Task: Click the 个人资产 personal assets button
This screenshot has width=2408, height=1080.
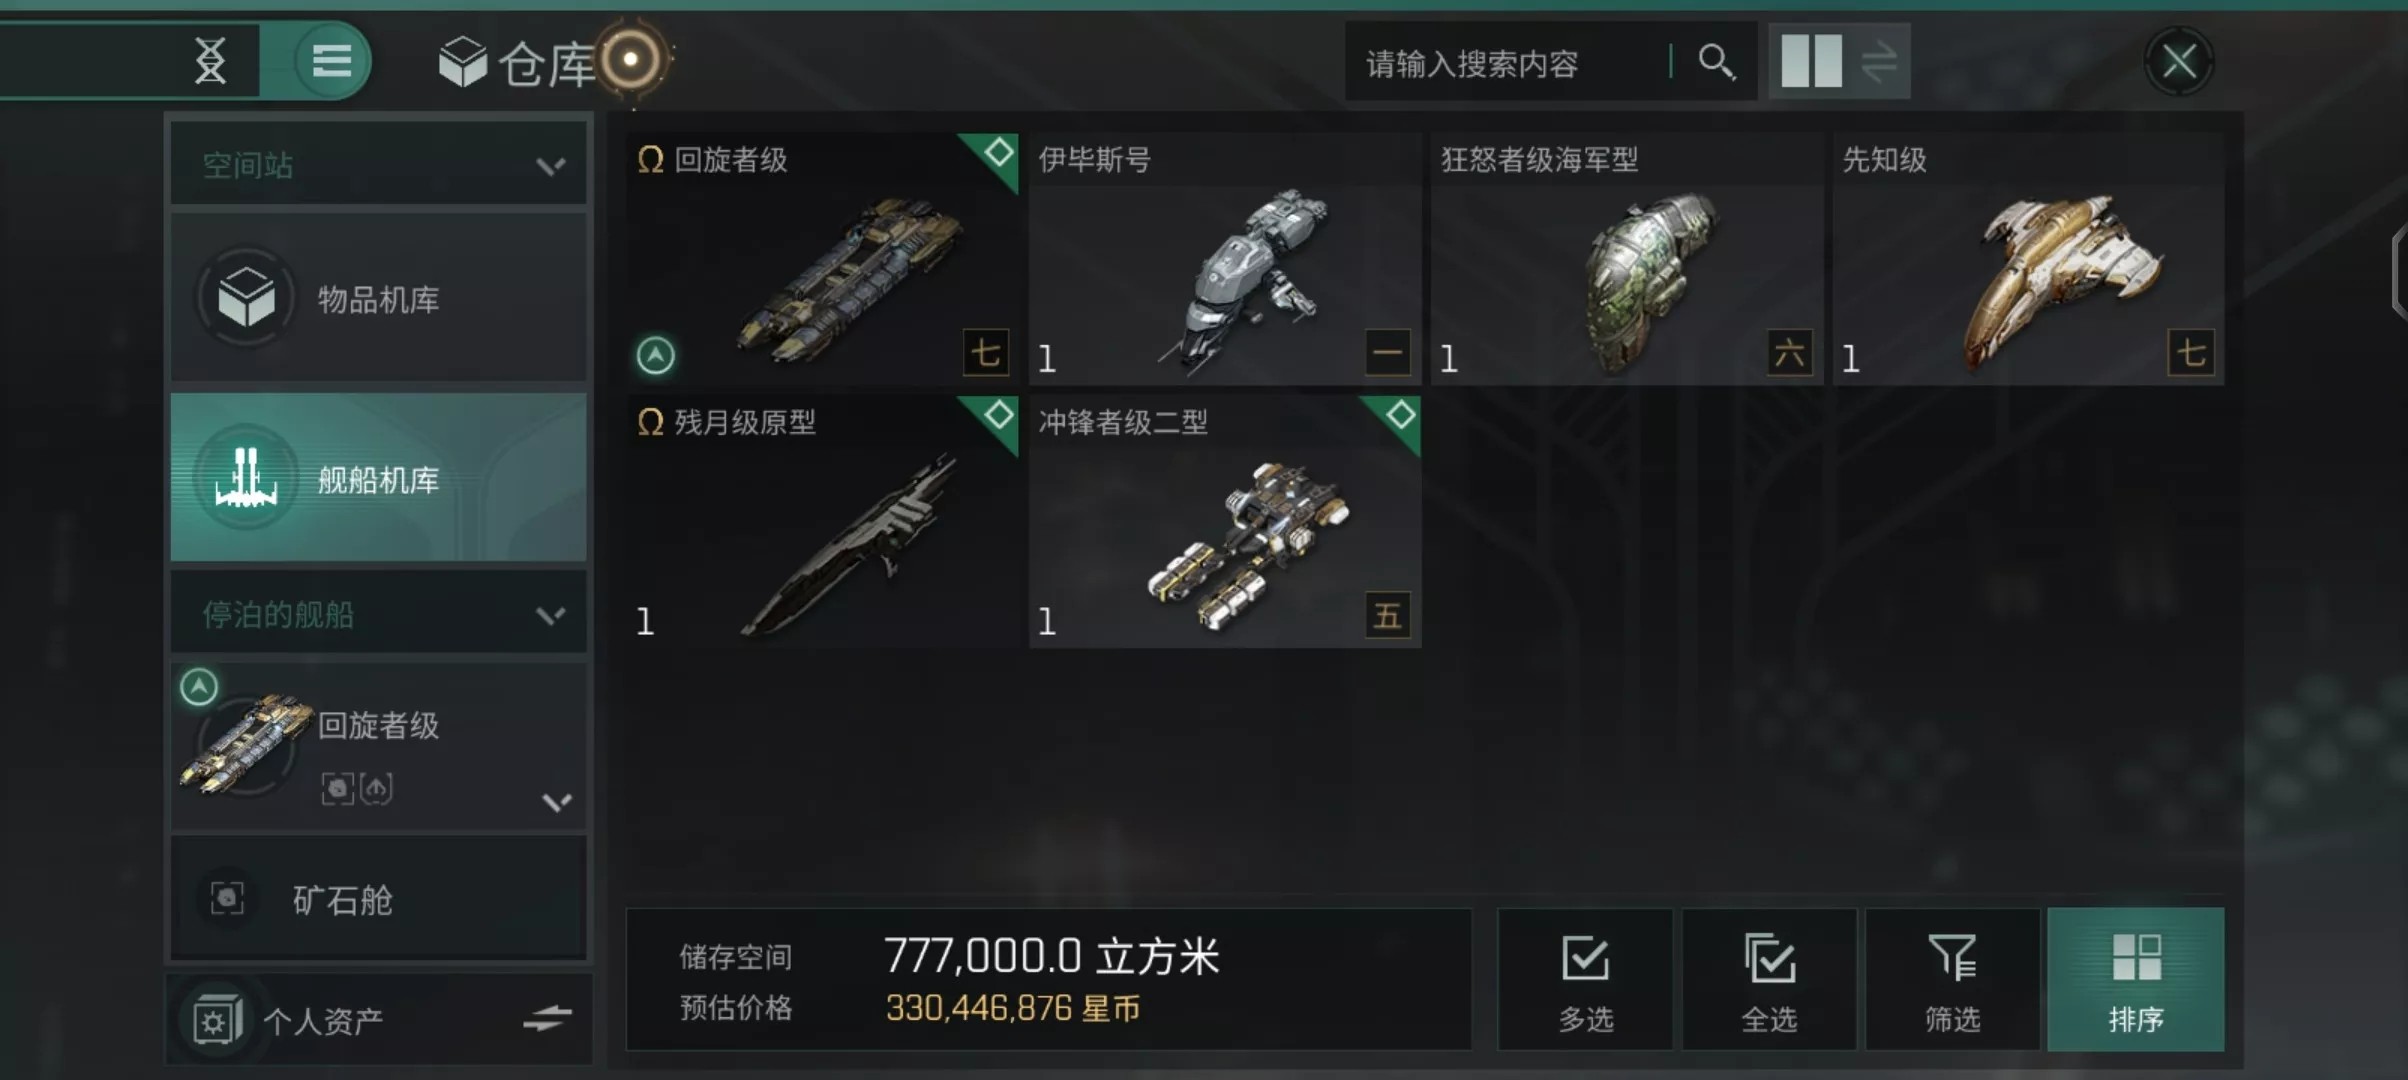Action: pos(324,1020)
